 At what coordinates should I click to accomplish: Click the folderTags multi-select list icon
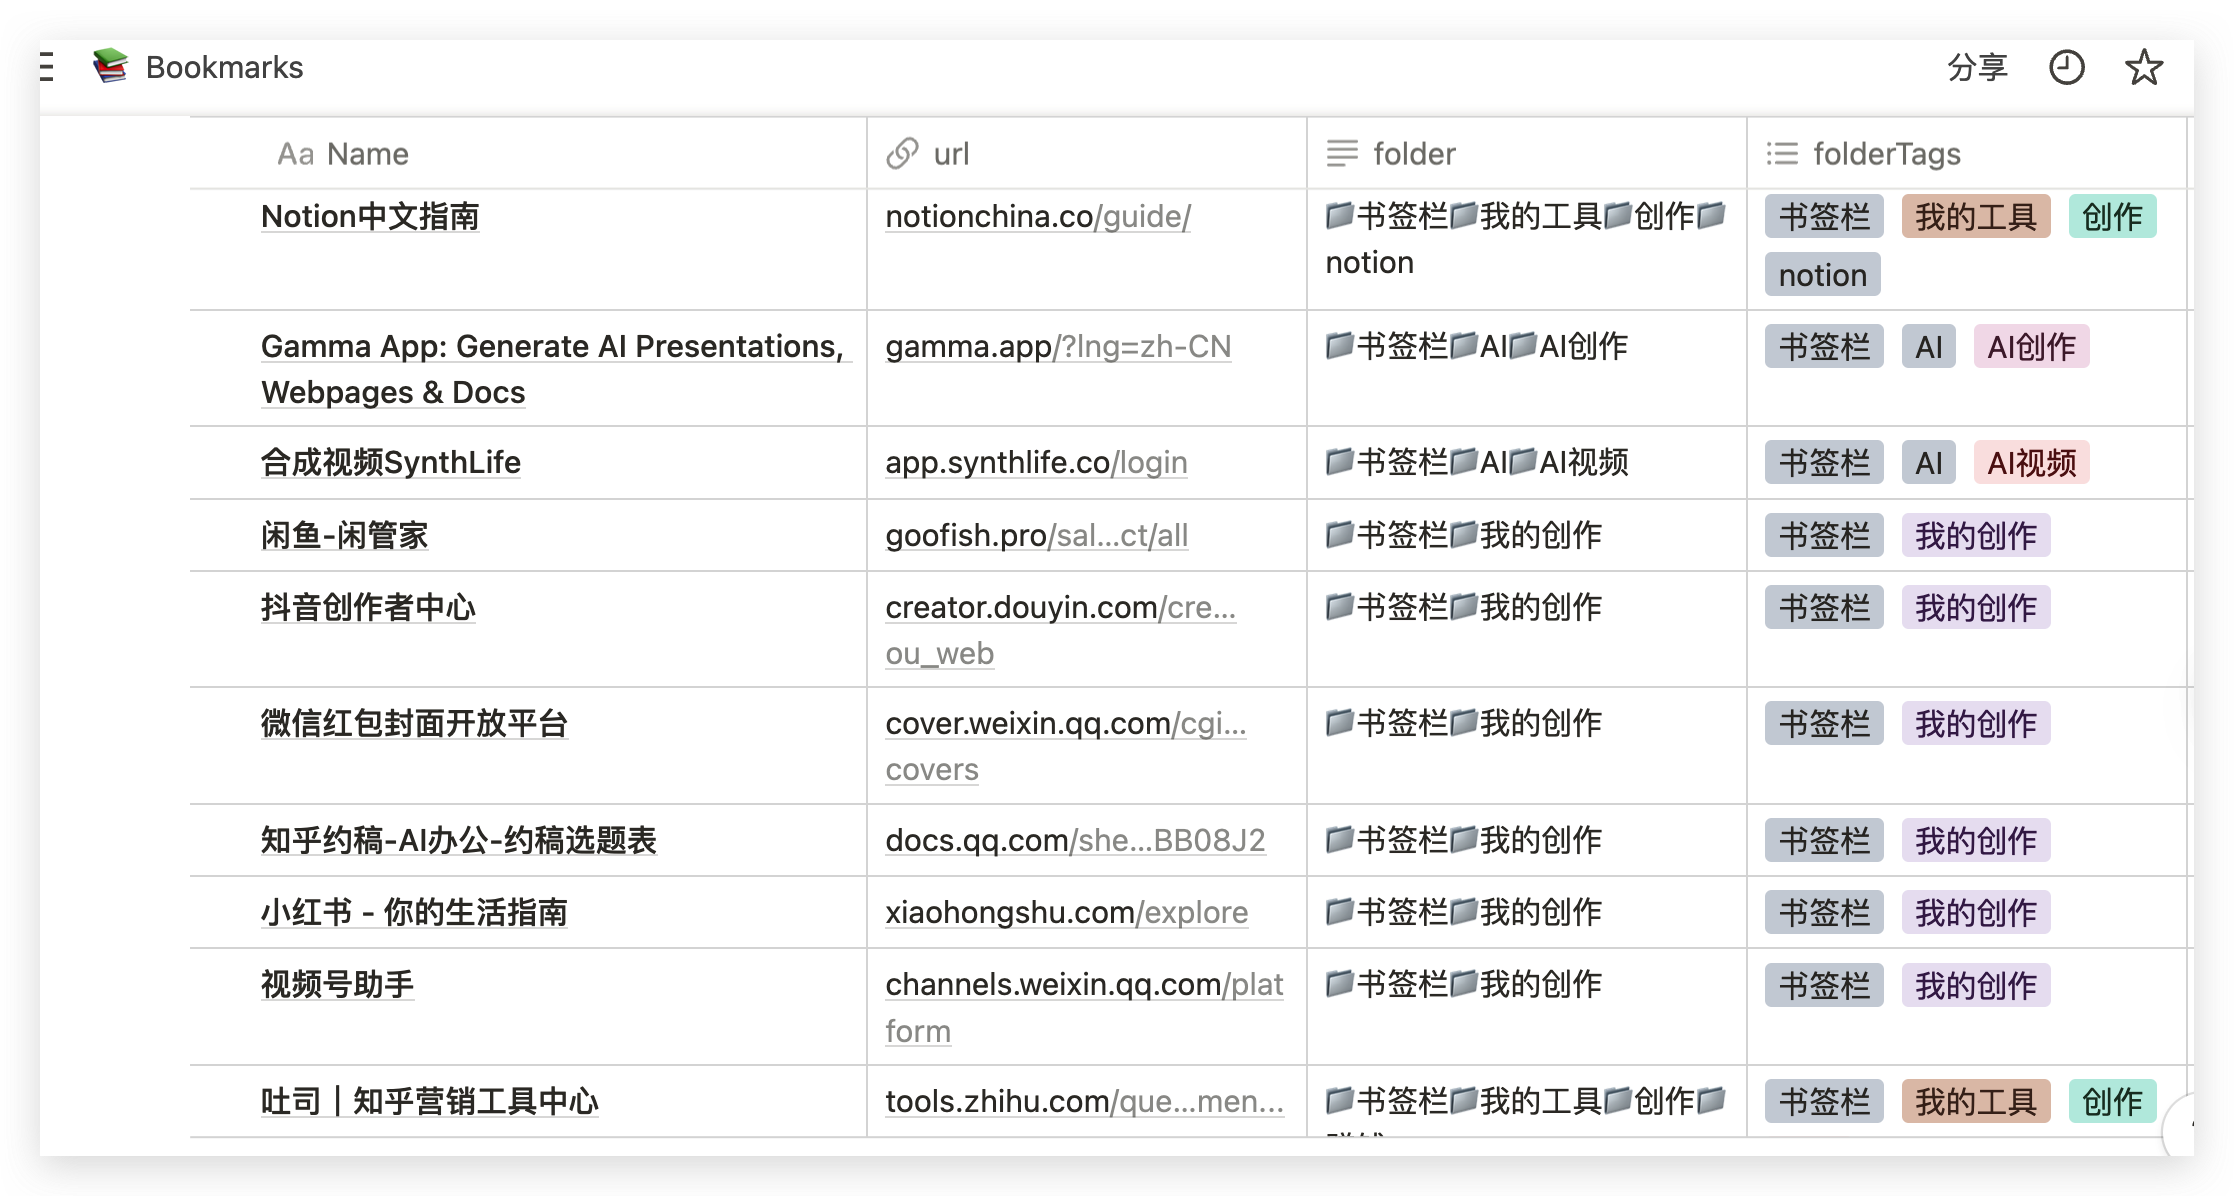(1782, 154)
